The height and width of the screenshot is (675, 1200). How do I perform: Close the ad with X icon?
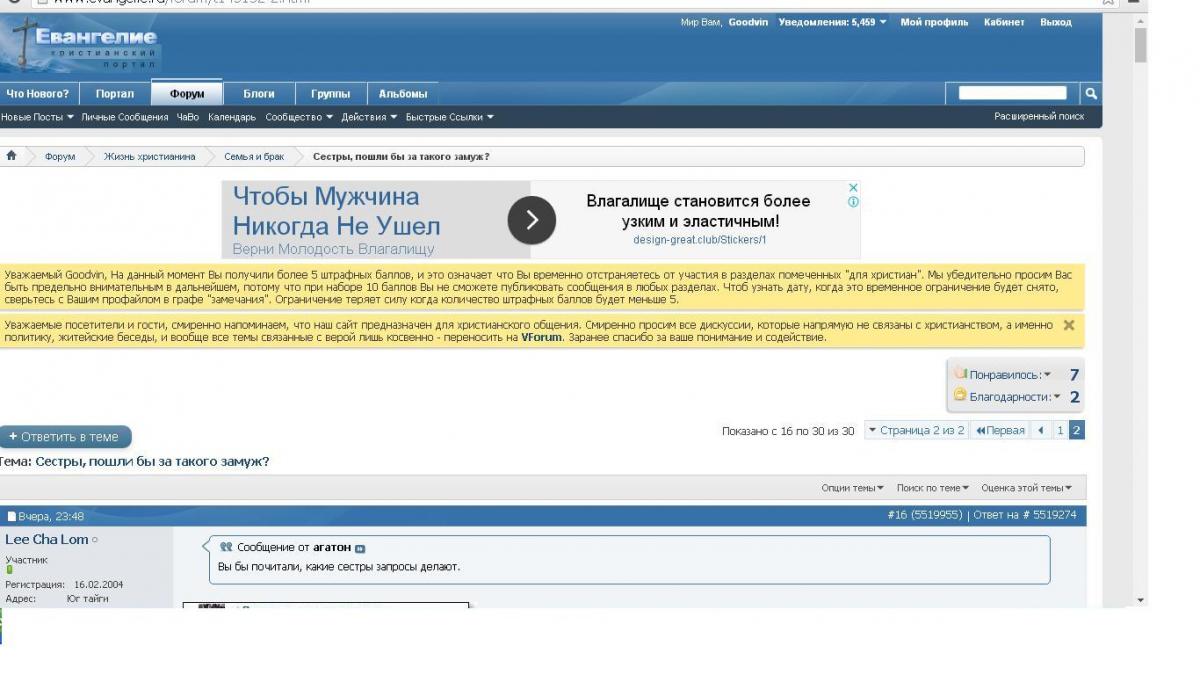pyautogui.click(x=853, y=187)
